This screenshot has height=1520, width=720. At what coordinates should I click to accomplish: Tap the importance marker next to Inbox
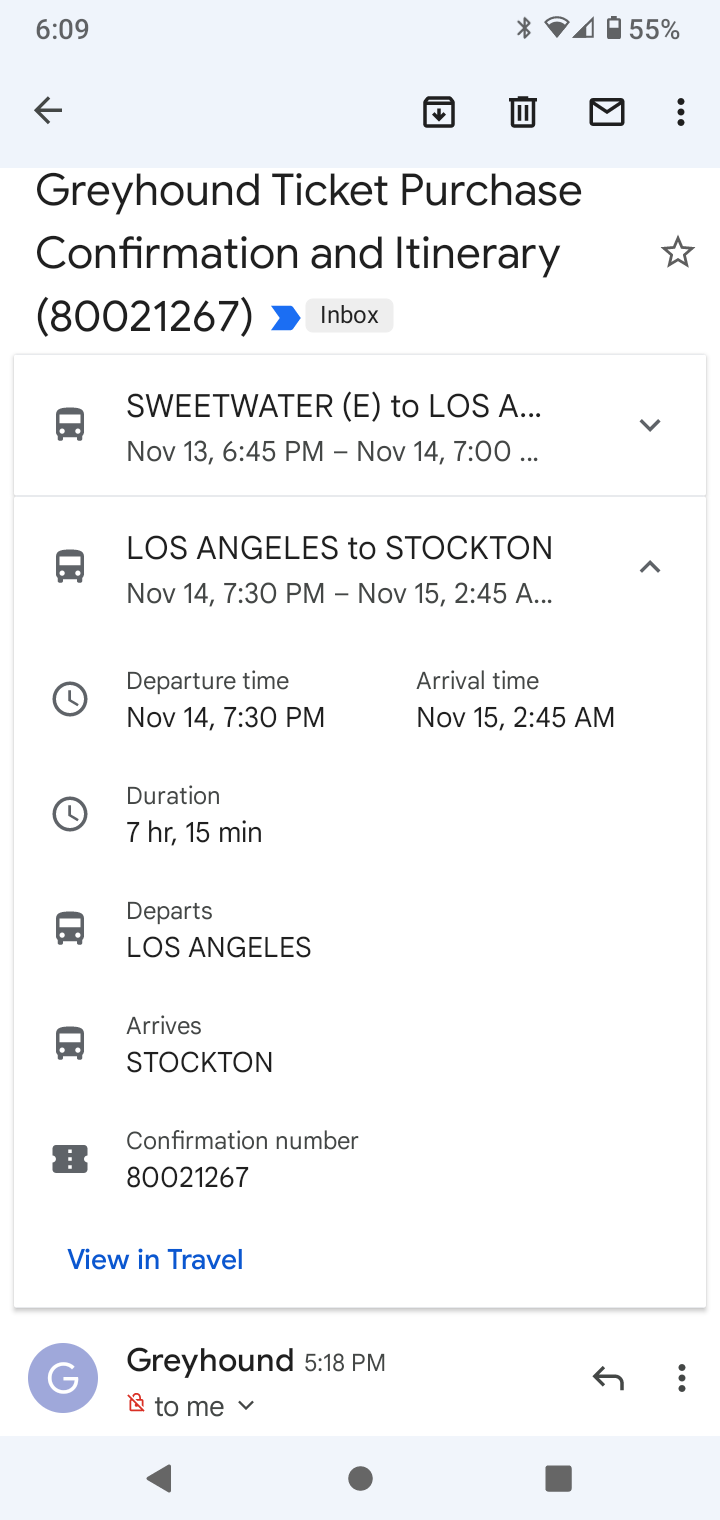point(285,317)
